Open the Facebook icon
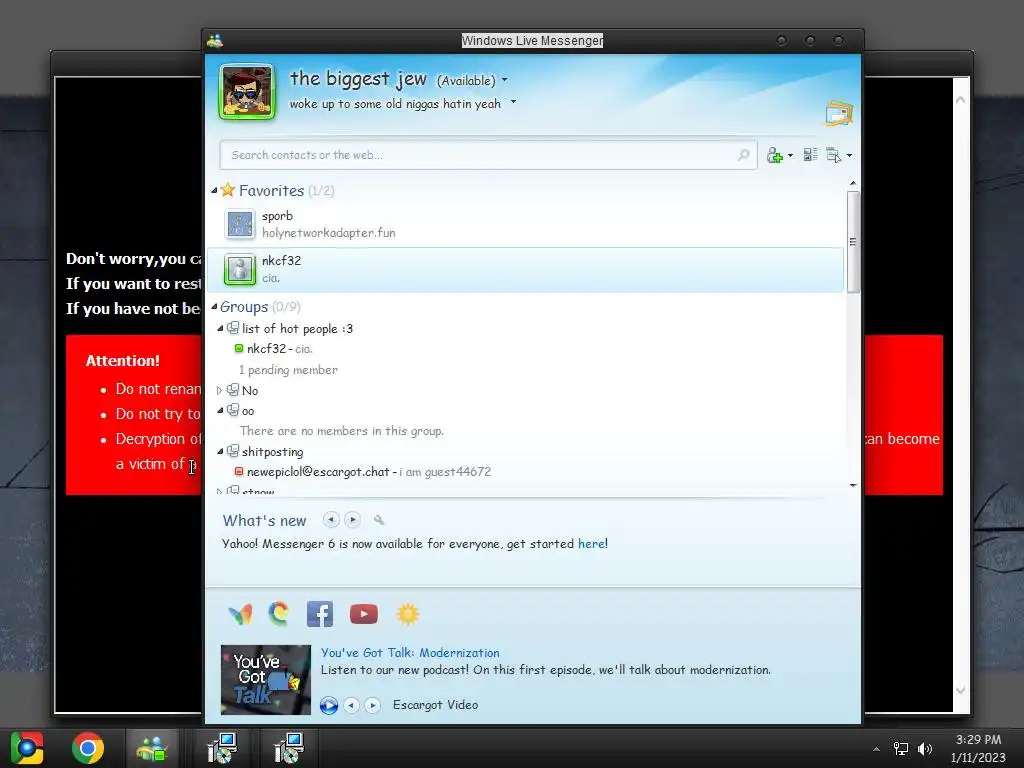This screenshot has height=768, width=1024. coord(320,614)
